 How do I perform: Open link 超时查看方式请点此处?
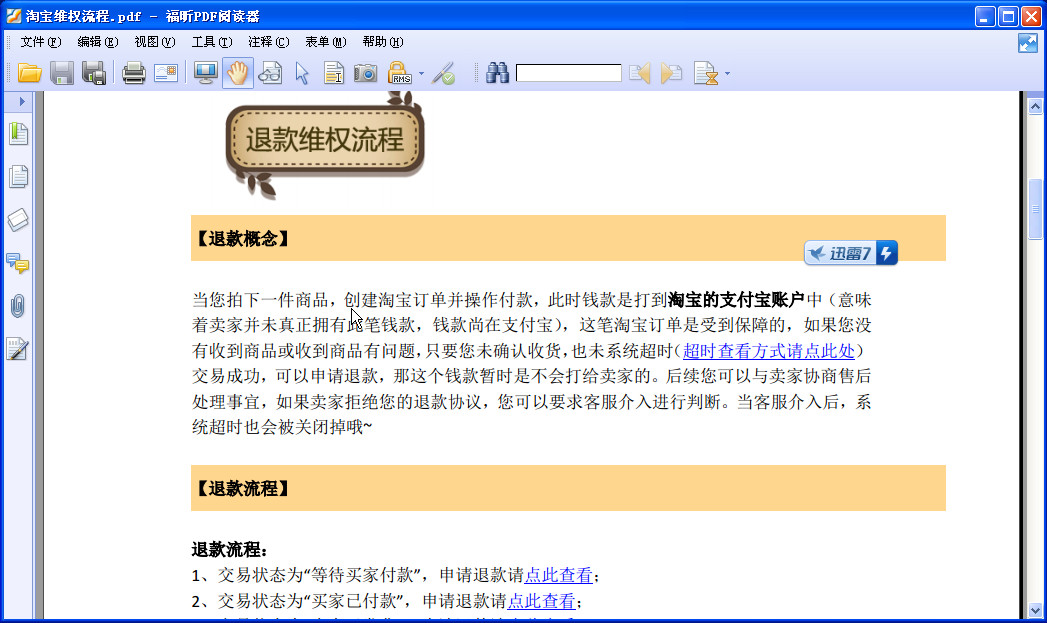769,351
